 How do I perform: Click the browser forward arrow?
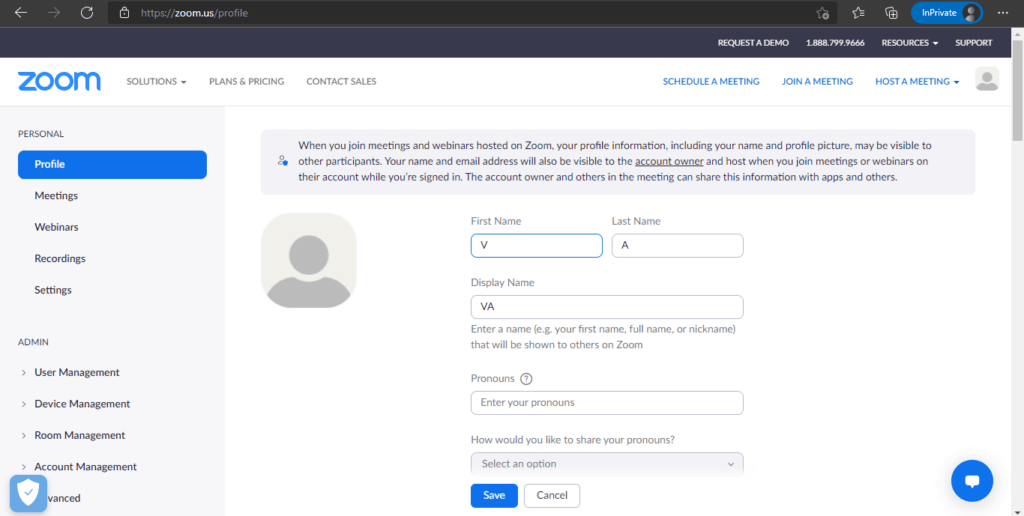click(x=54, y=12)
